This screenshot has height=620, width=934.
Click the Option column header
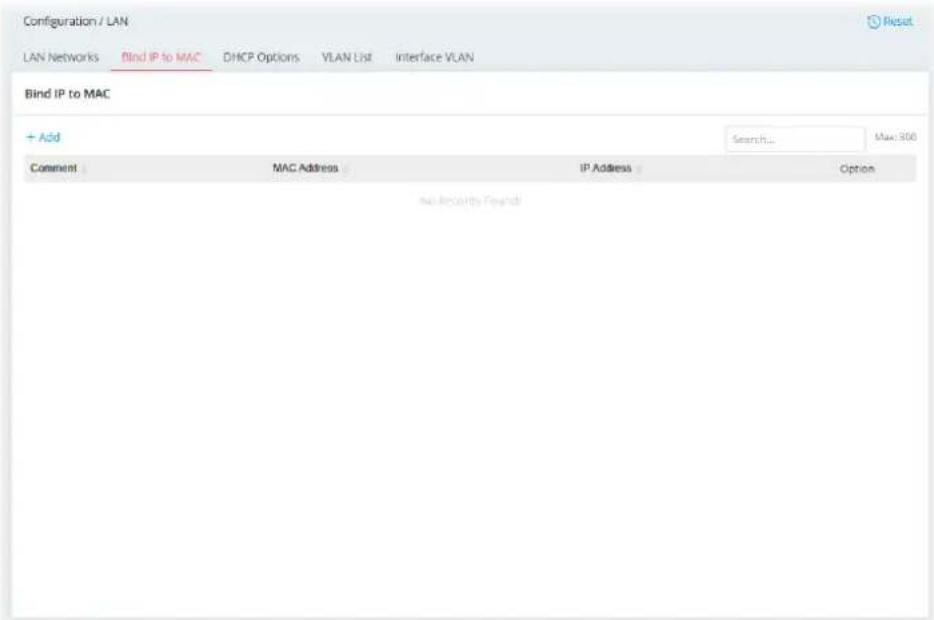coord(857,169)
